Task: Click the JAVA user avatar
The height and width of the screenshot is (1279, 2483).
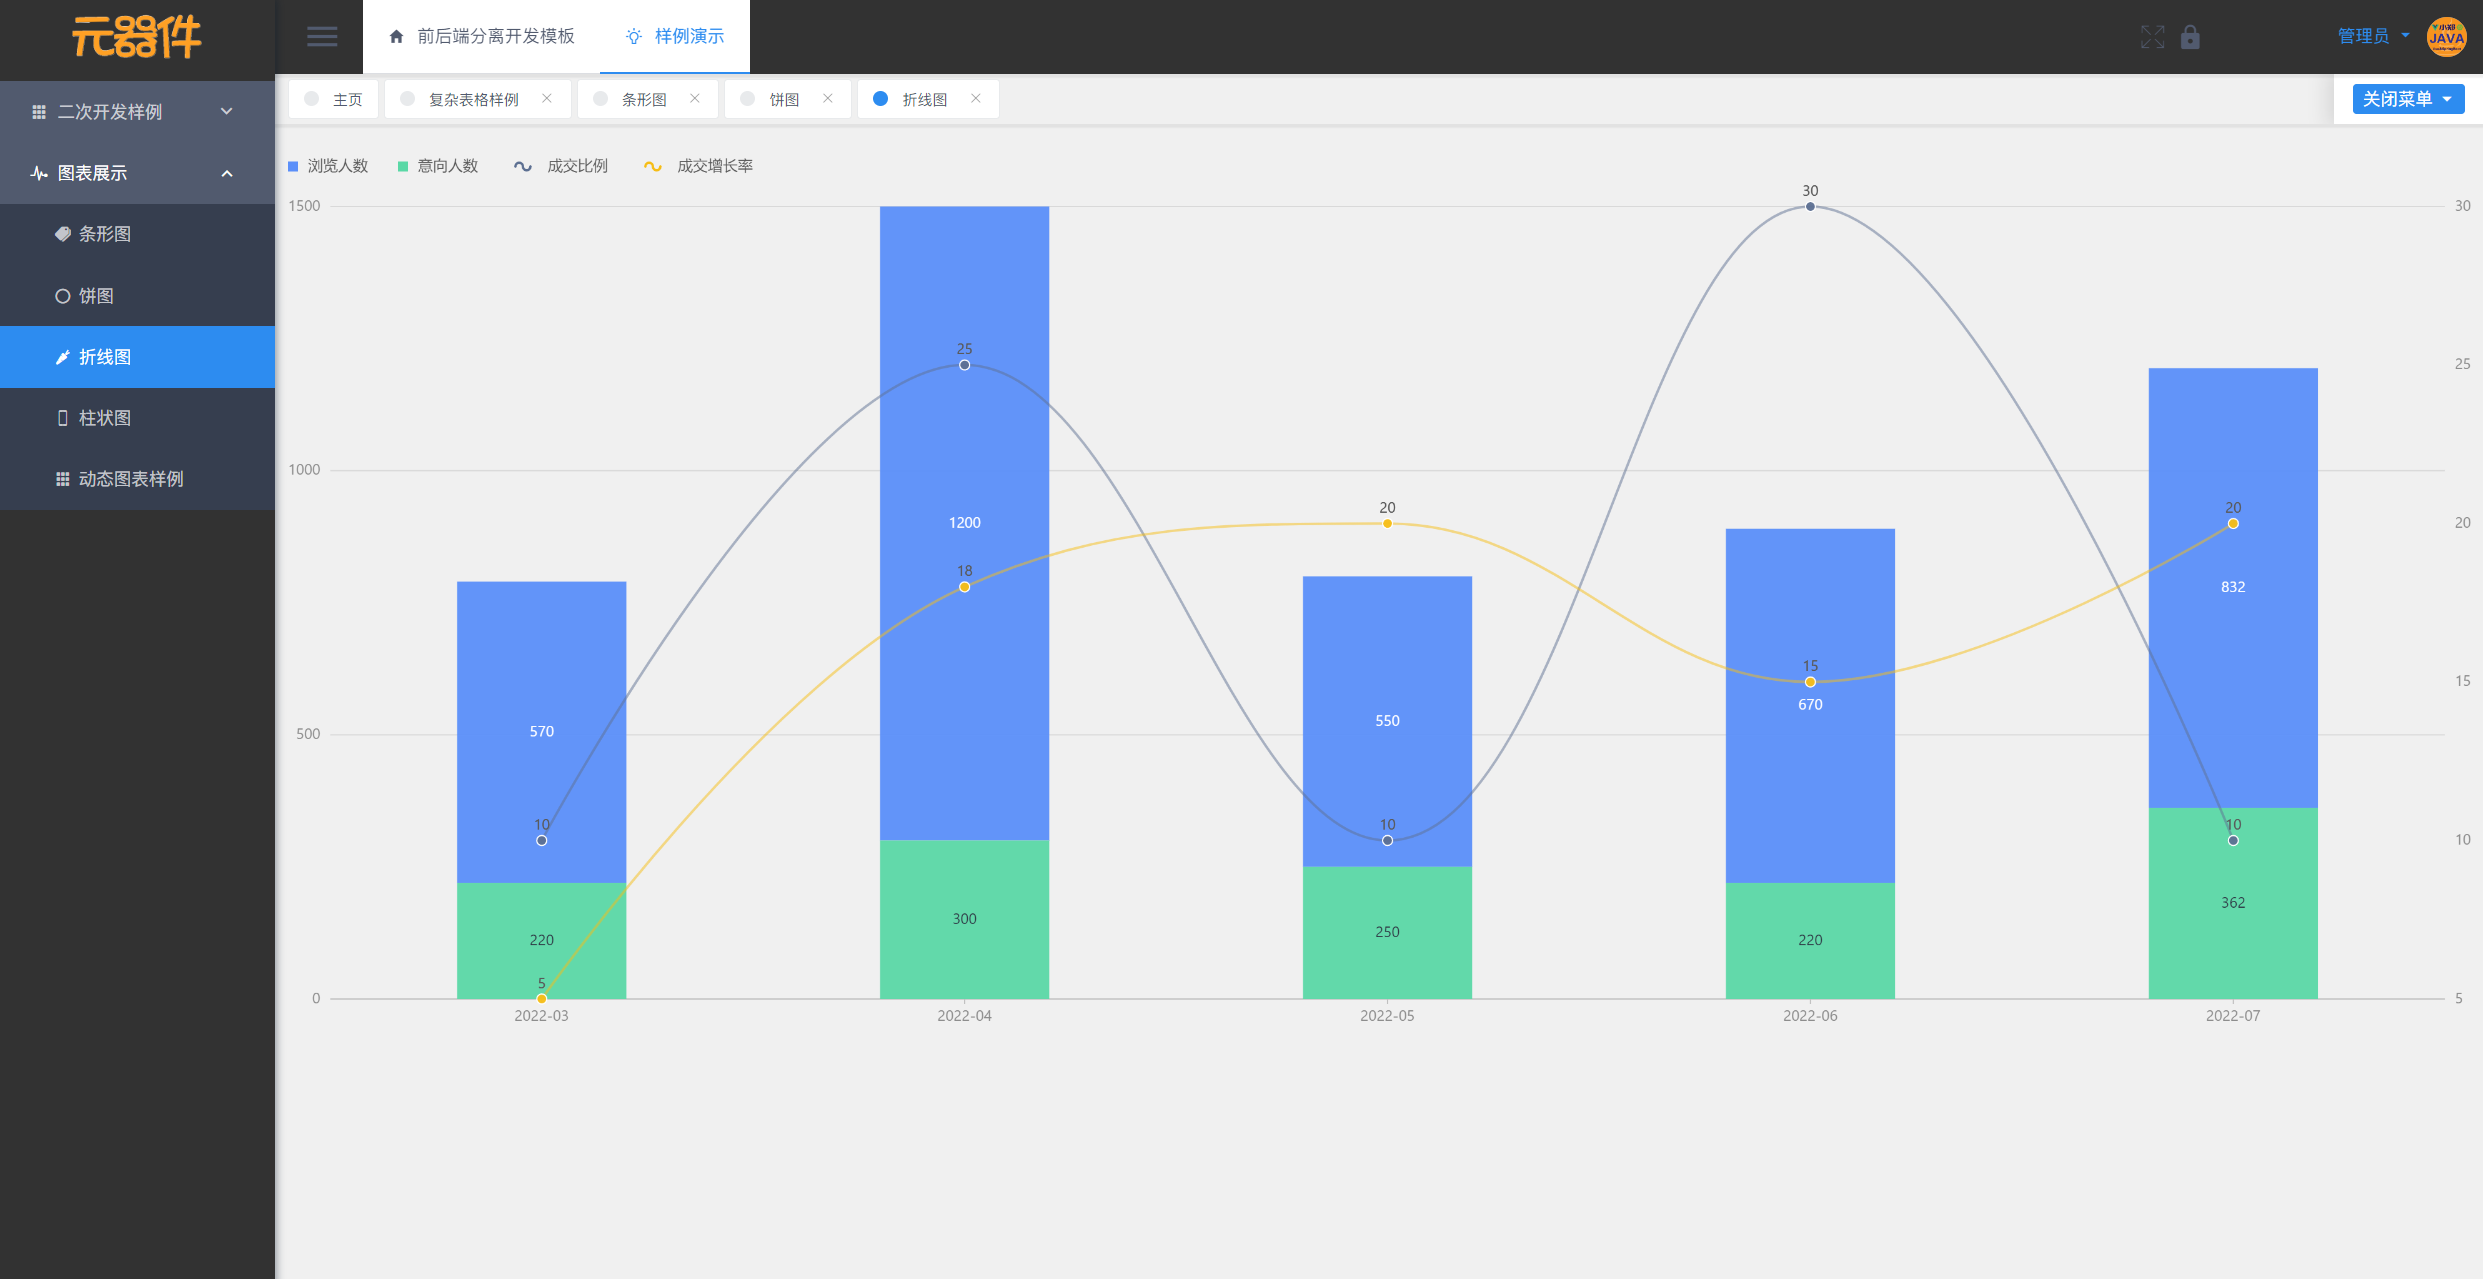Action: tap(2446, 37)
